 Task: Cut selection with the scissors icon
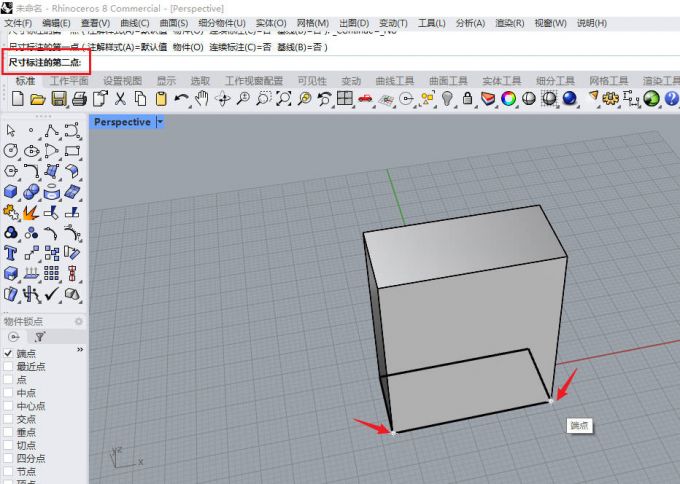120,99
